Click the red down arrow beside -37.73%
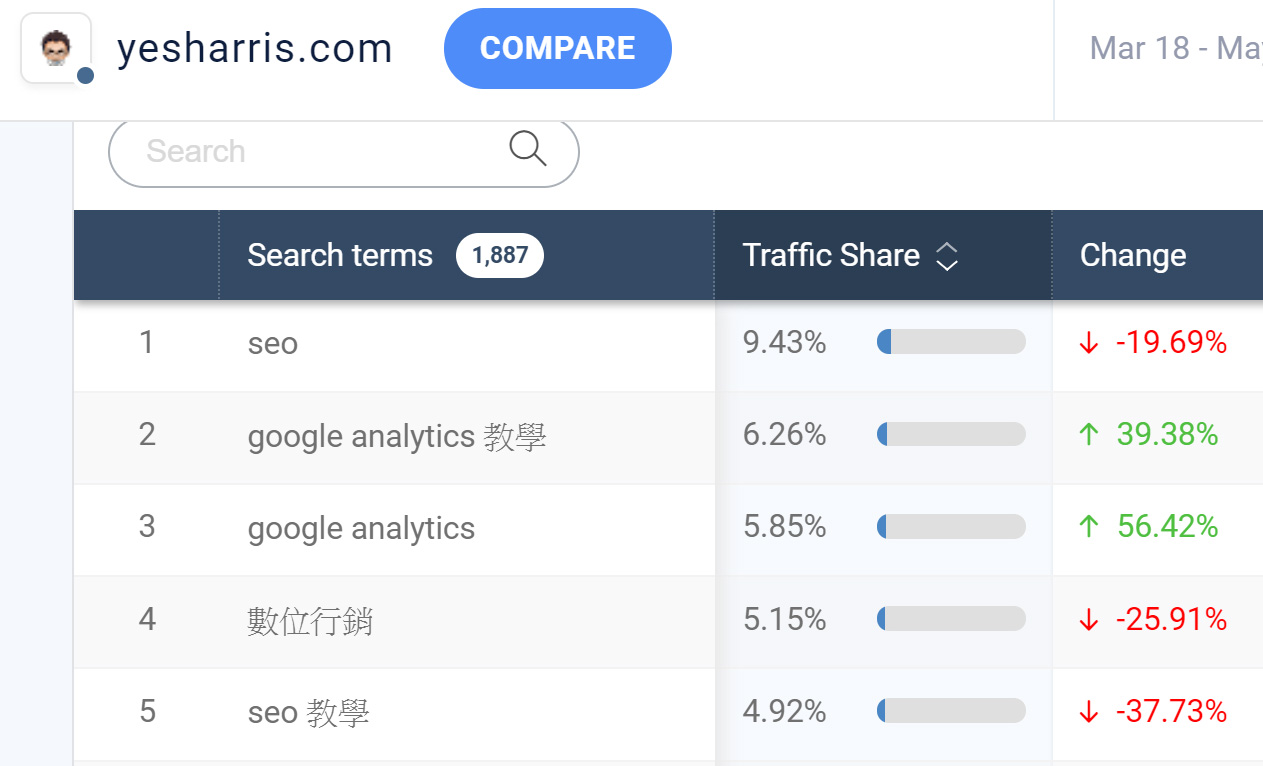The image size is (1263, 766). click(x=1089, y=711)
